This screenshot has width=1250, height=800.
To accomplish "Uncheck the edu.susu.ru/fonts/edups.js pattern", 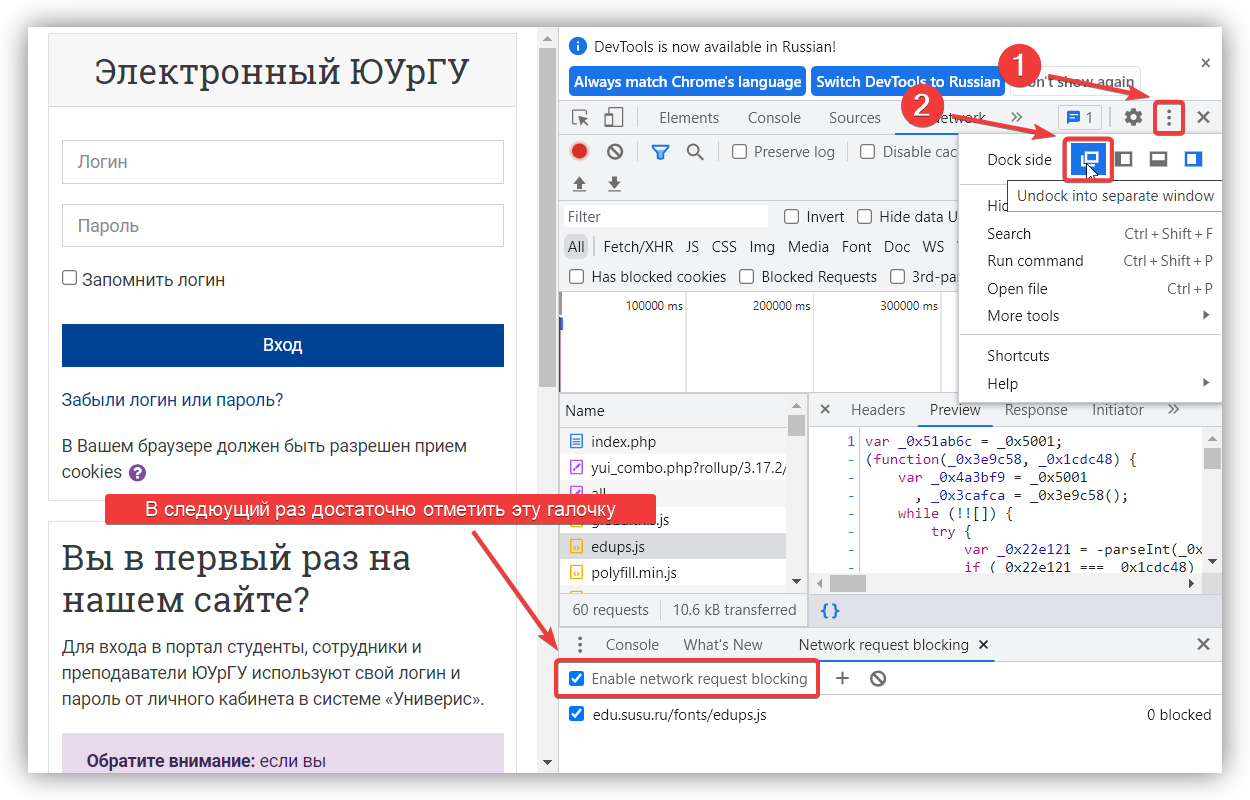I will tap(577, 714).
